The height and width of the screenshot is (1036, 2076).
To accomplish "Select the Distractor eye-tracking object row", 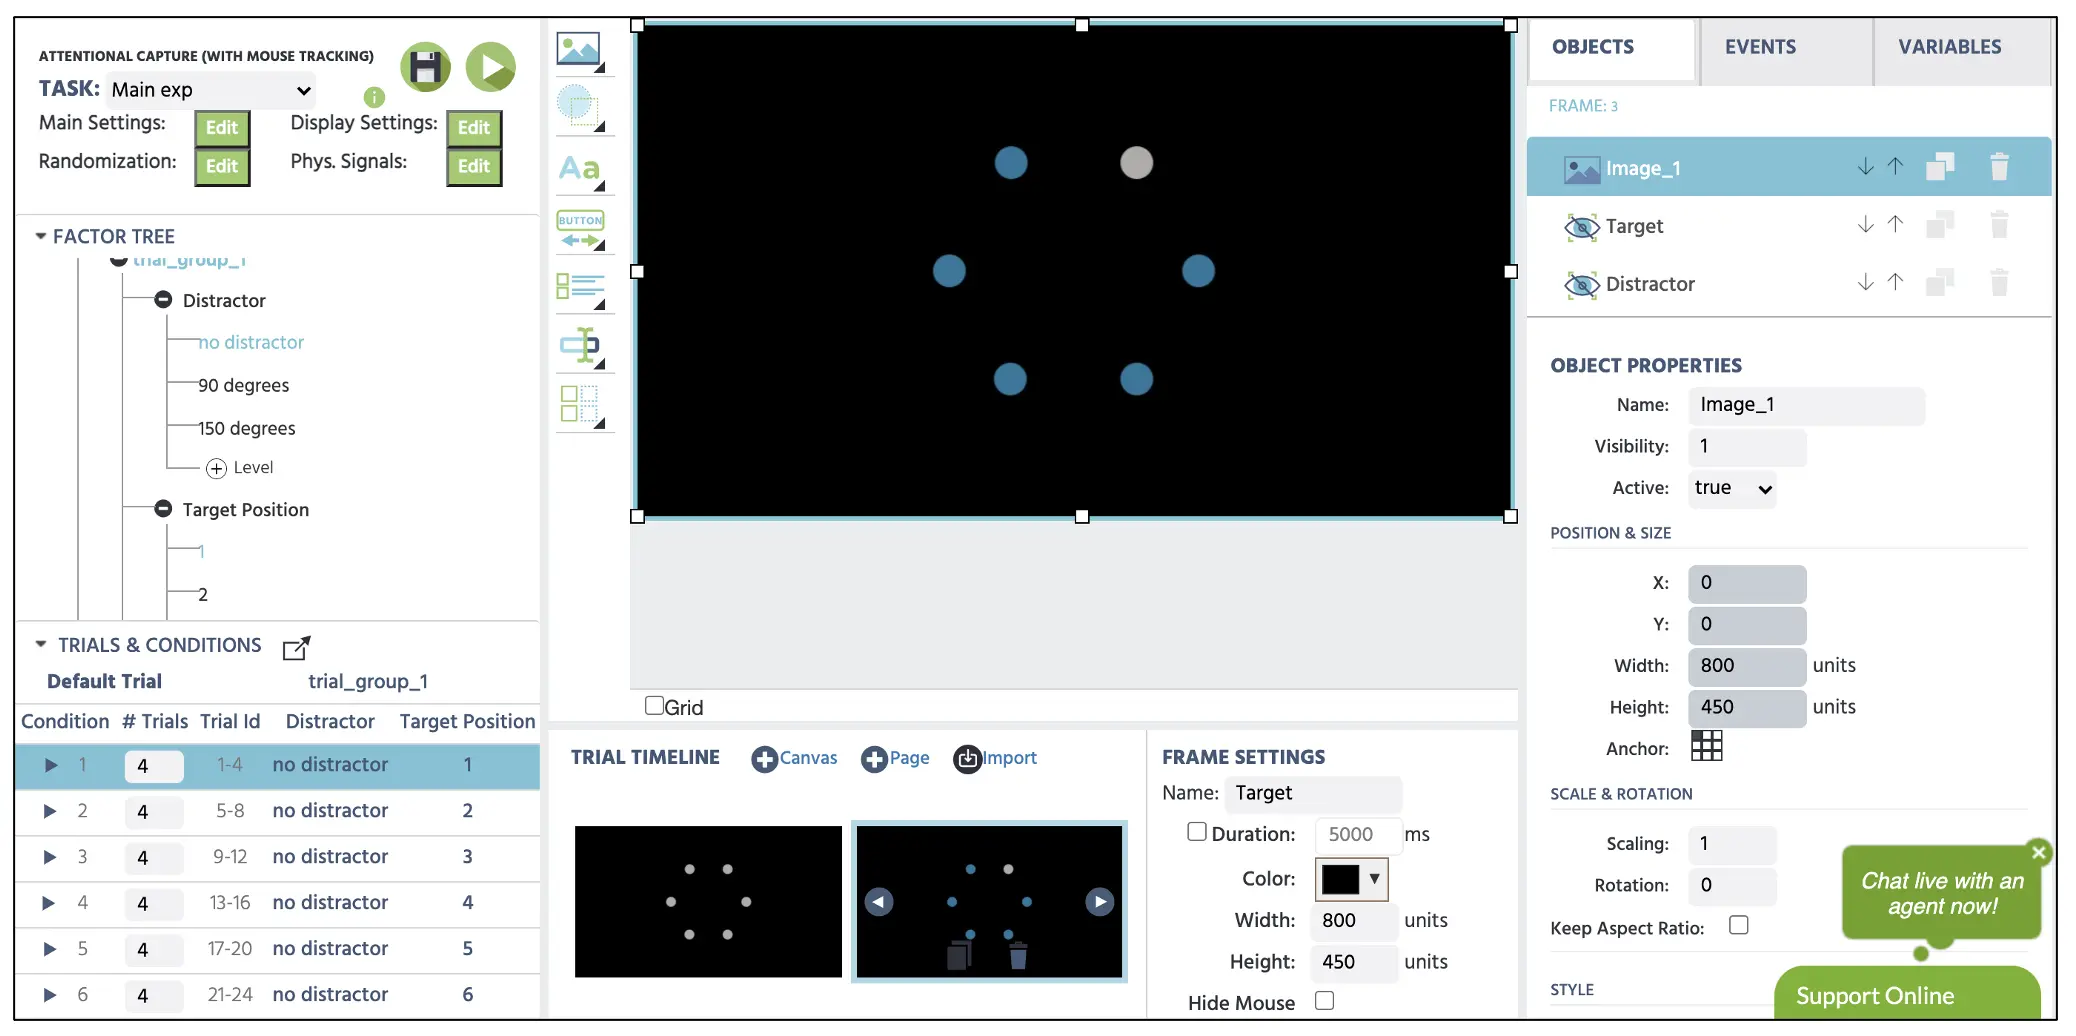I will [1789, 284].
